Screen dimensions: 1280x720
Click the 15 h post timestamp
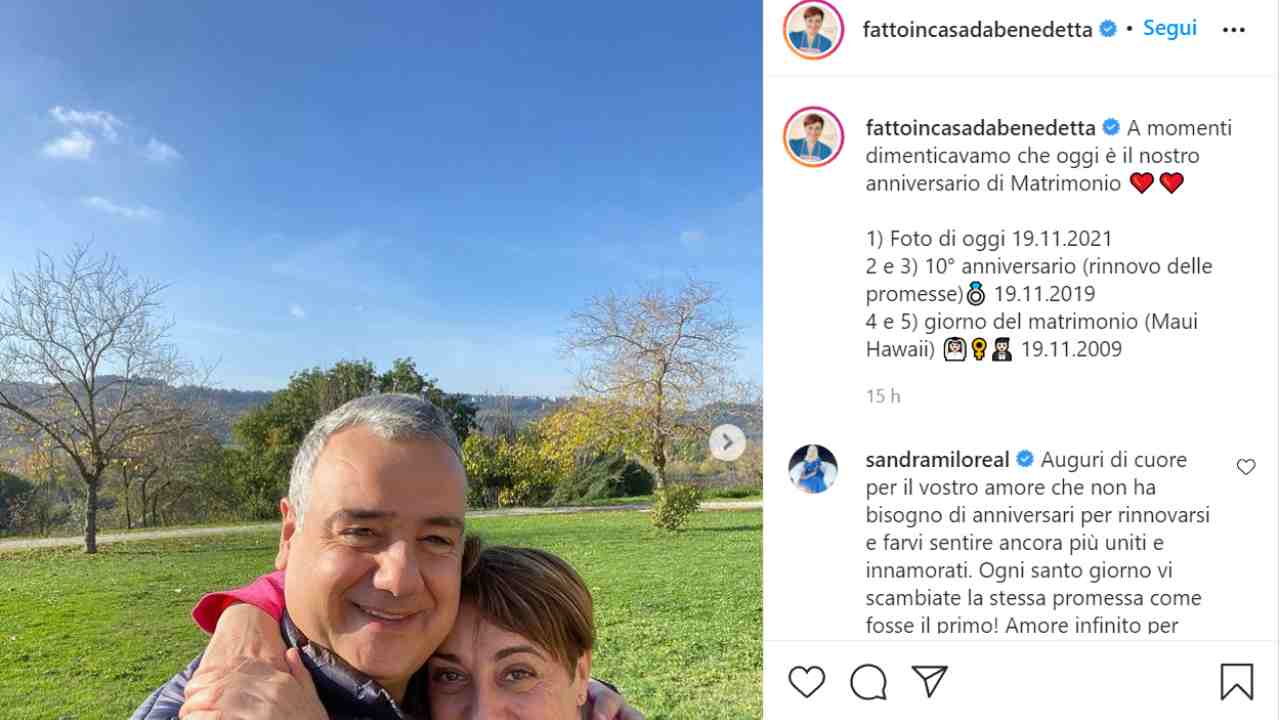point(883,396)
